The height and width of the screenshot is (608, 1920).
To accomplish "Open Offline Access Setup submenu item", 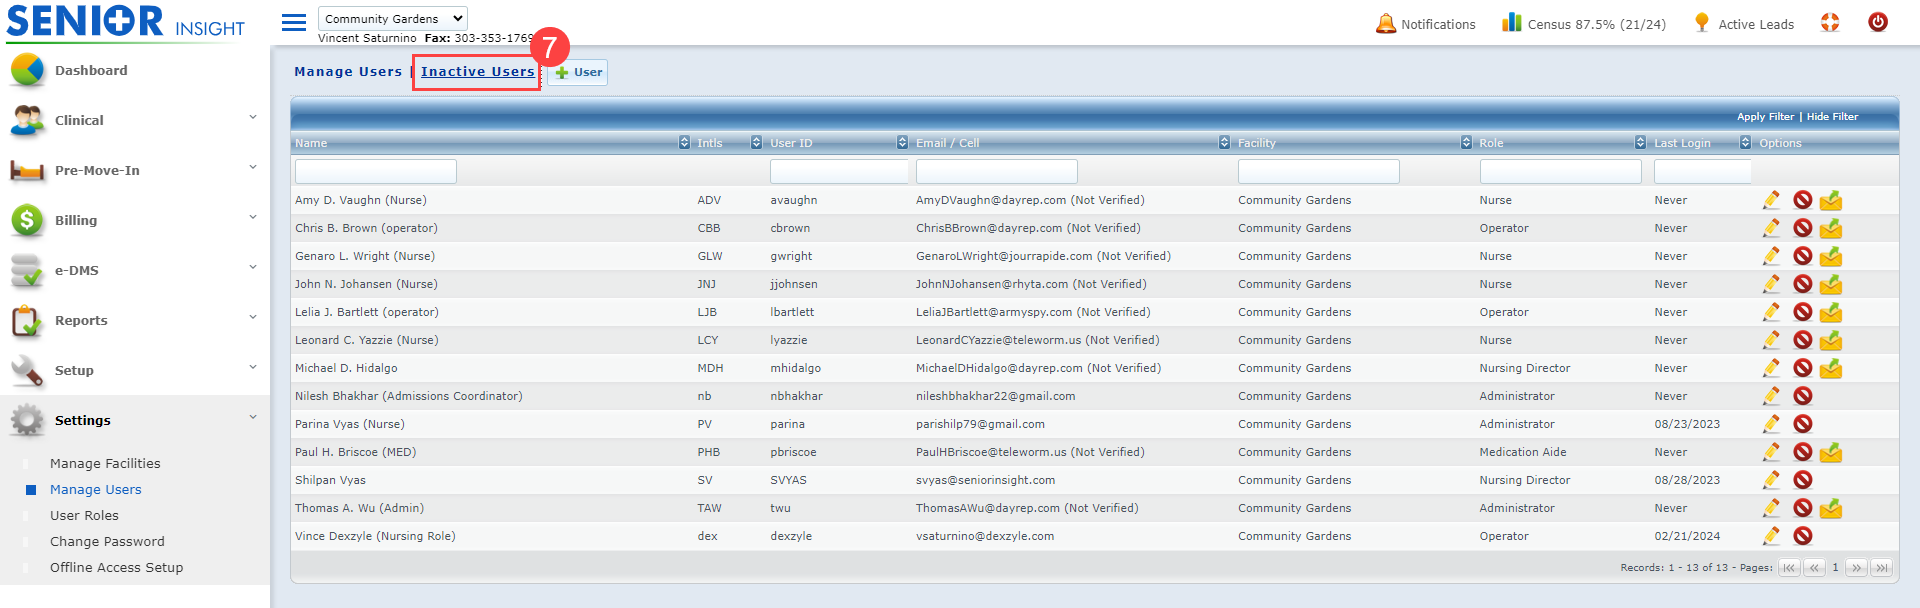I will [x=117, y=567].
